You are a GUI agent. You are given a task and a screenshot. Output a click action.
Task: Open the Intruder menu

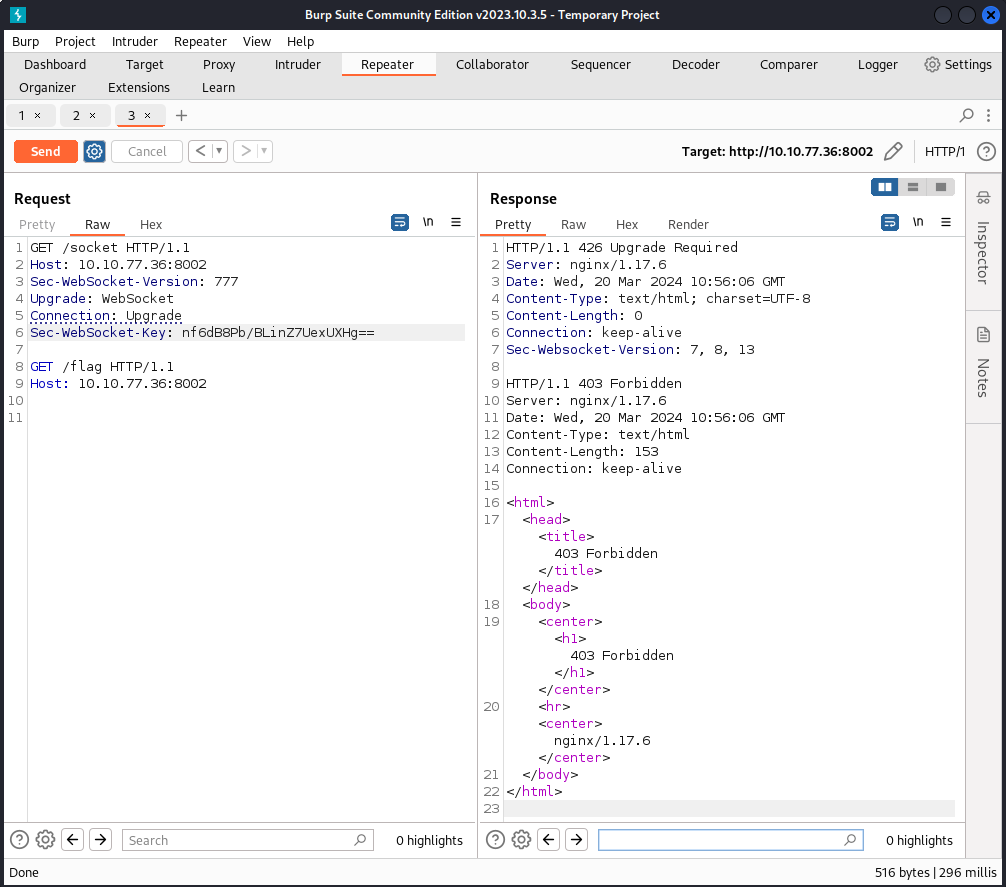point(135,42)
